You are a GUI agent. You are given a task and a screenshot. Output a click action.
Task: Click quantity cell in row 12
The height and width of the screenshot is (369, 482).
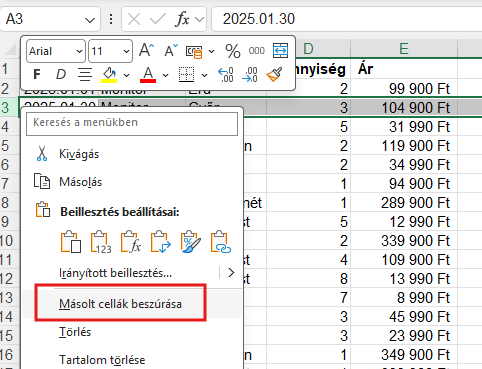308,279
